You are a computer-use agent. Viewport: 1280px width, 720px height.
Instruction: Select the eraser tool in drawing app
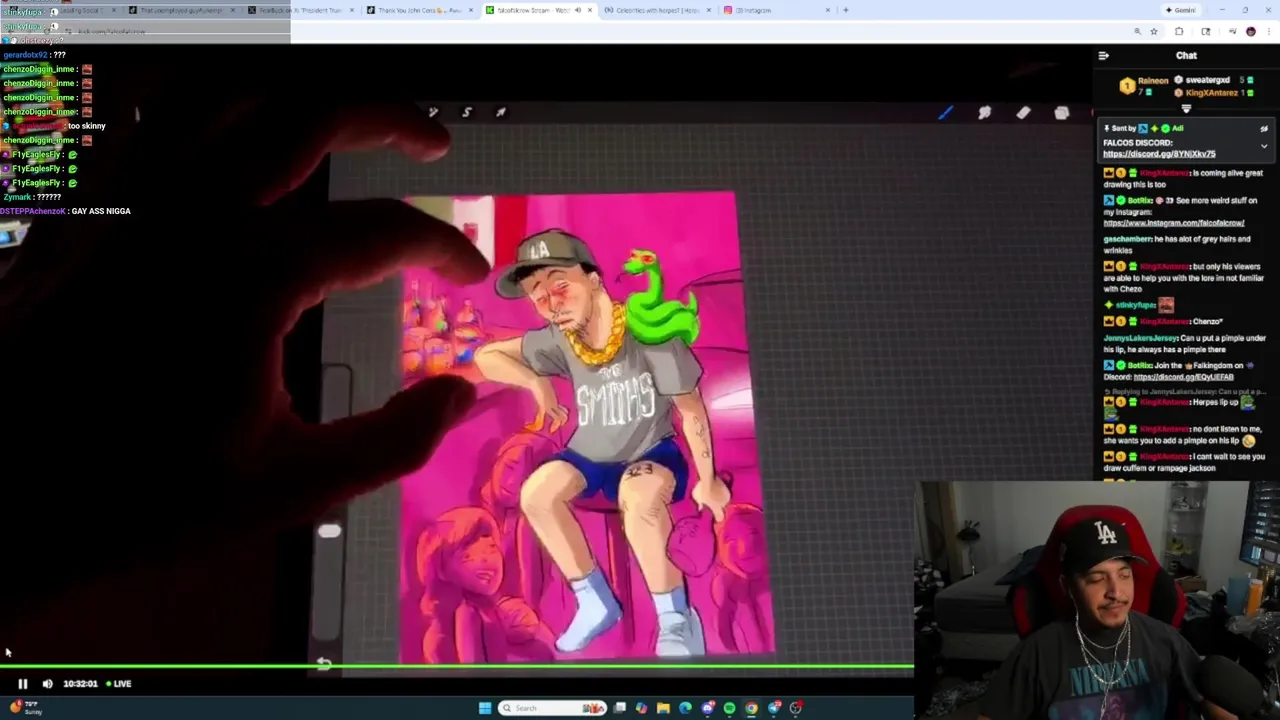pyautogui.click(x=1023, y=113)
